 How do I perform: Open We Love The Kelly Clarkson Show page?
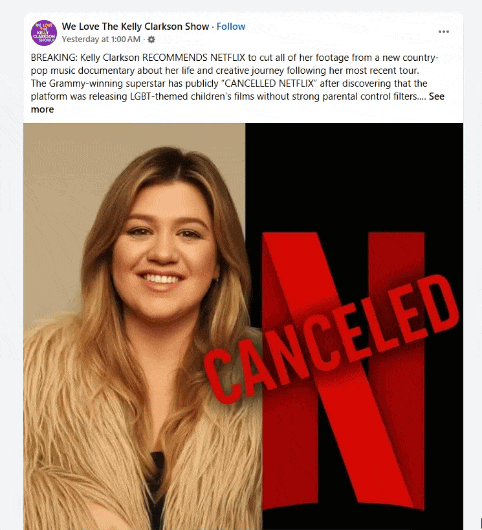click(x=135, y=27)
